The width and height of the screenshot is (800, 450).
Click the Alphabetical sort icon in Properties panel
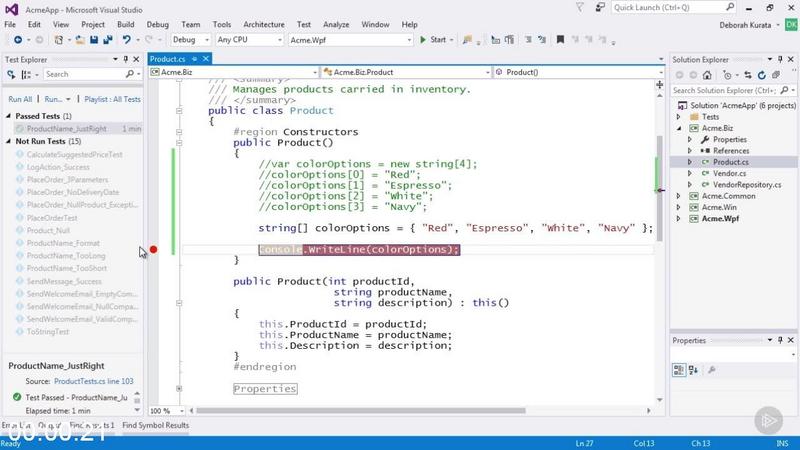[x=693, y=370]
